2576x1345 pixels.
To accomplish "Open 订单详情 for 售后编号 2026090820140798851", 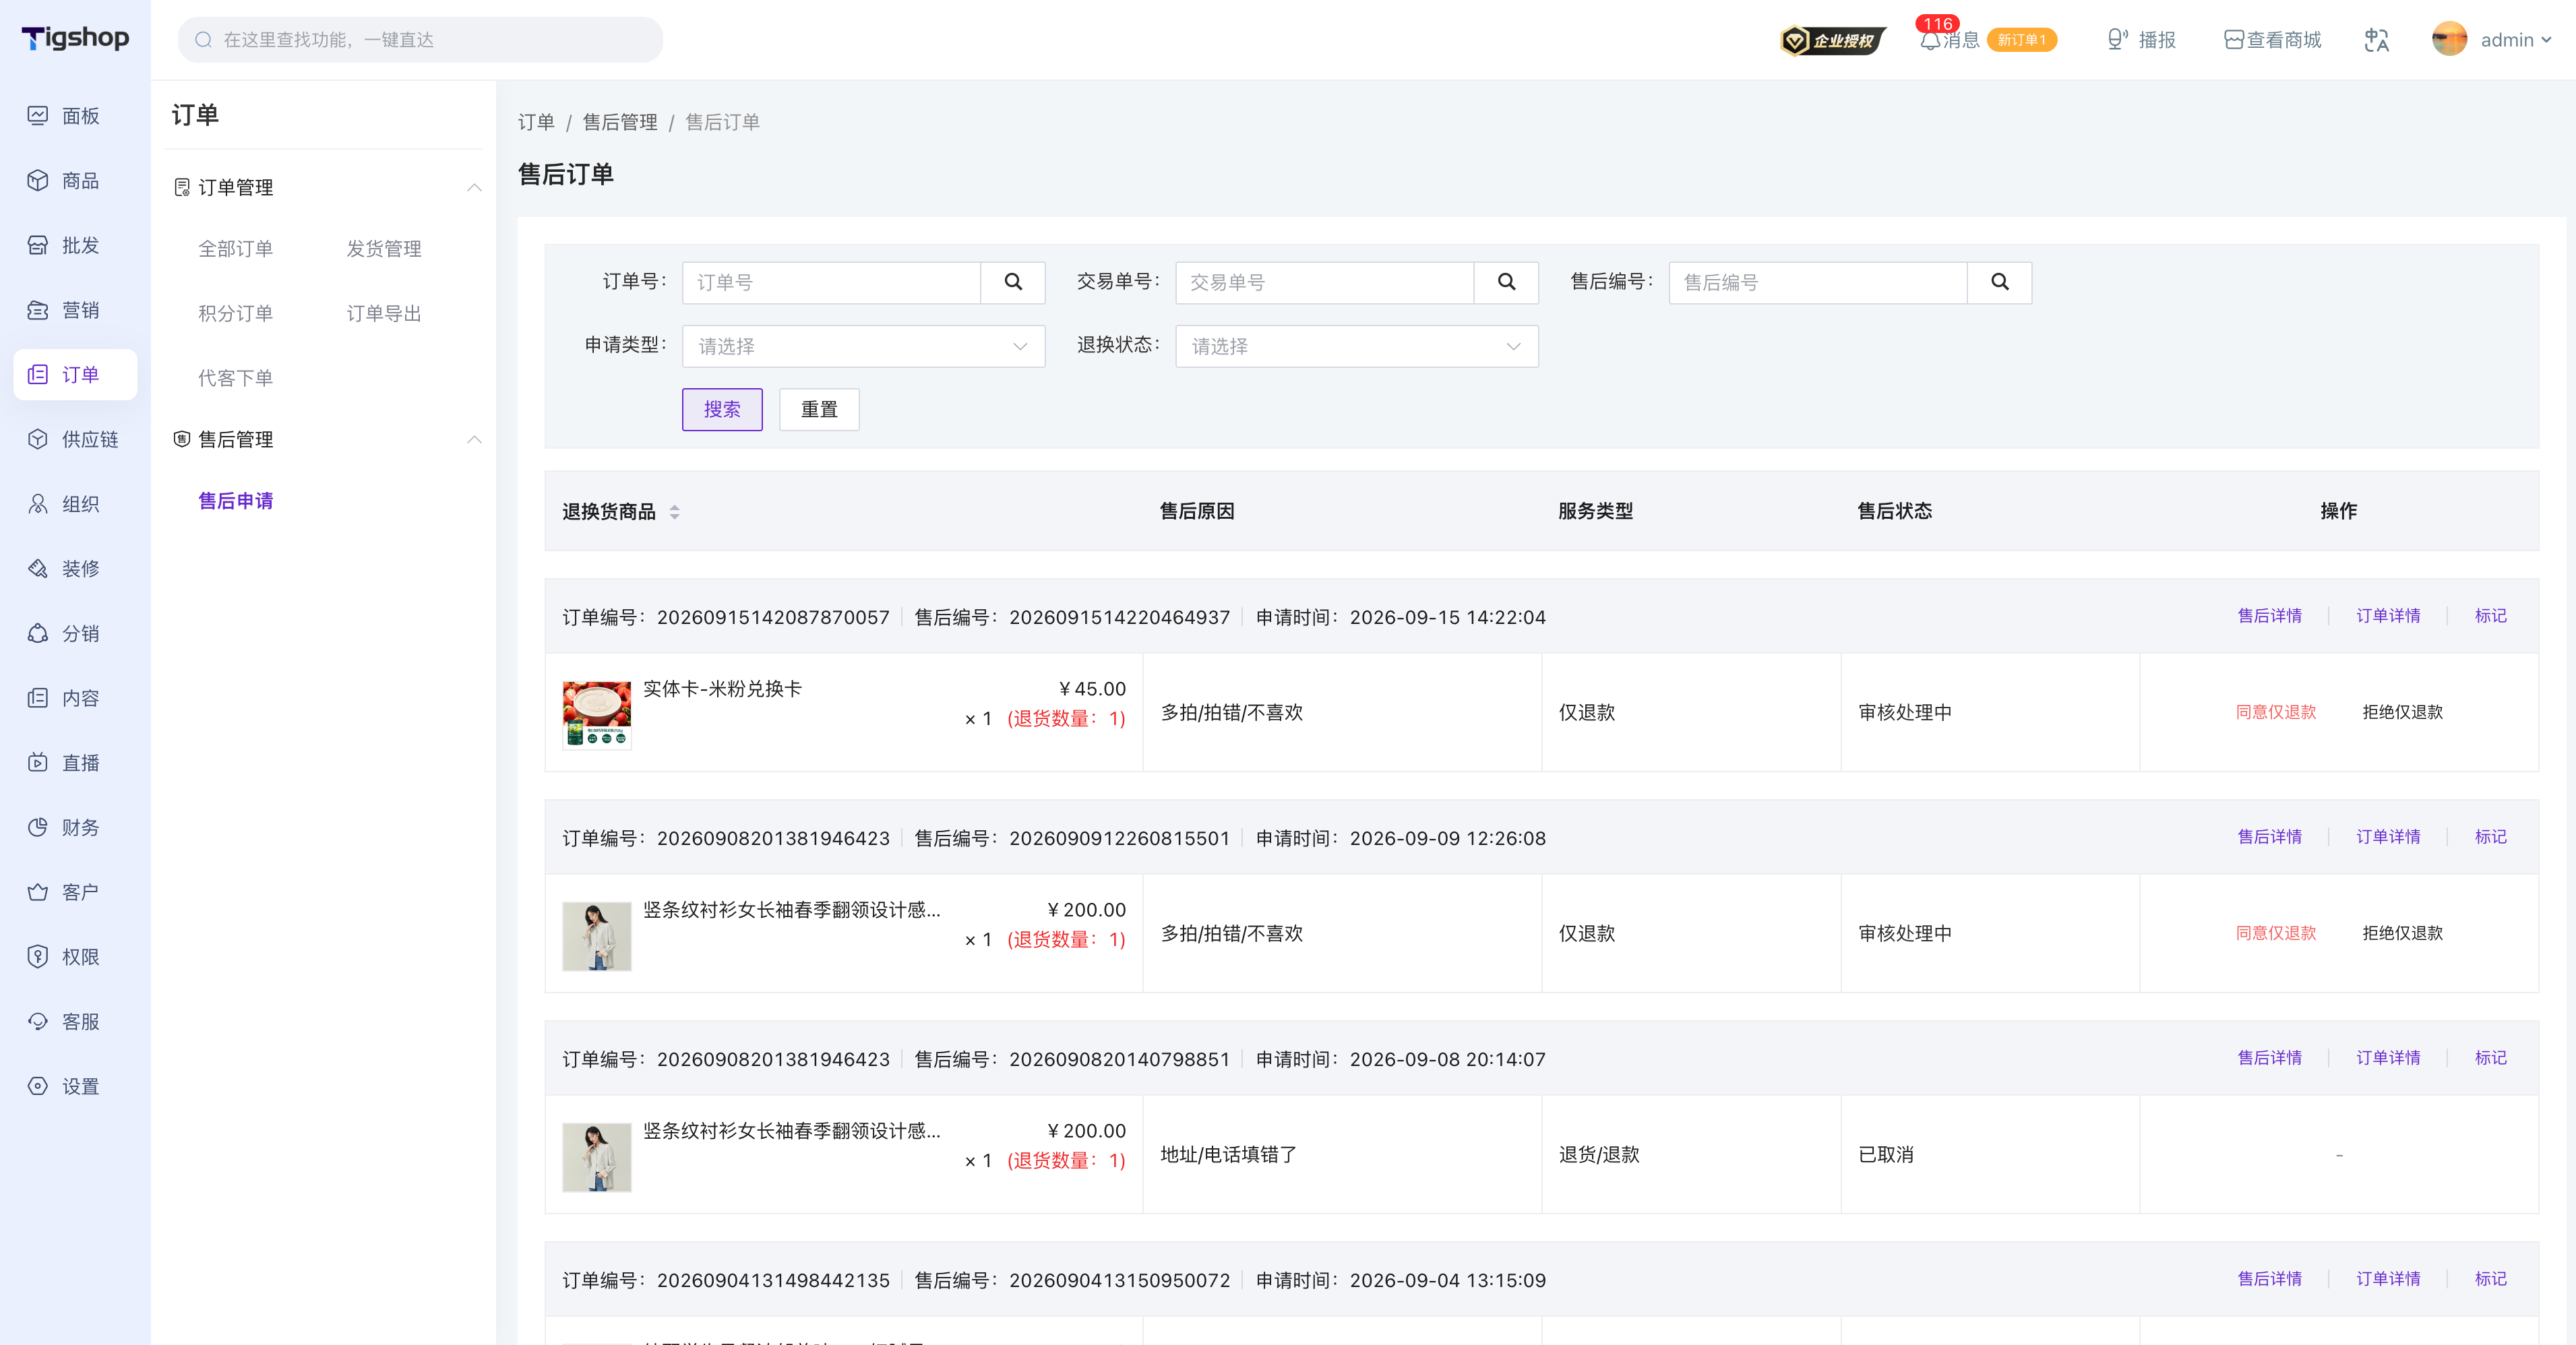I will coord(2388,1058).
